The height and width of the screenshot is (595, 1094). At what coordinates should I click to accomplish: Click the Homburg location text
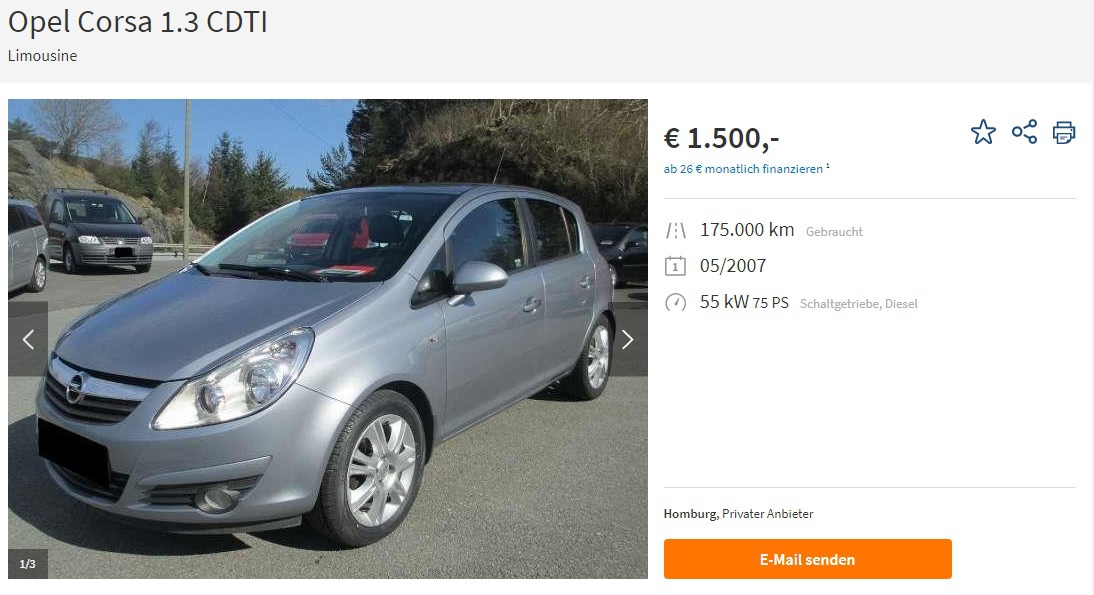(691, 514)
